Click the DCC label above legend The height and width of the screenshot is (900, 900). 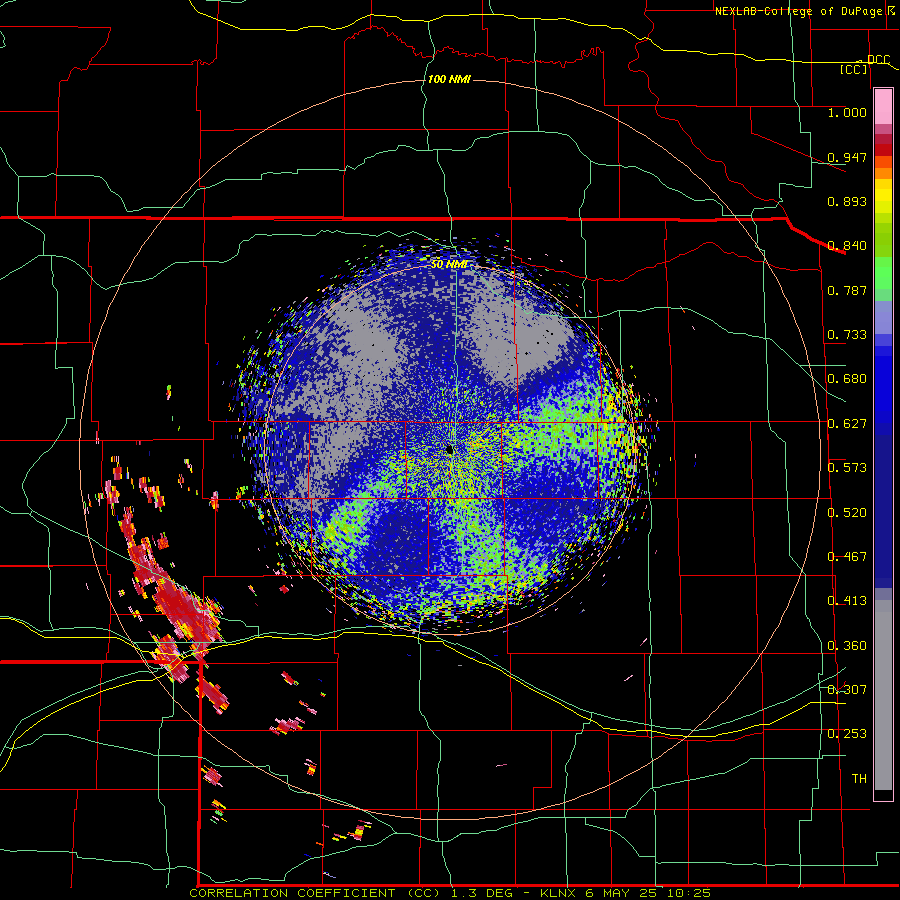click(878, 59)
